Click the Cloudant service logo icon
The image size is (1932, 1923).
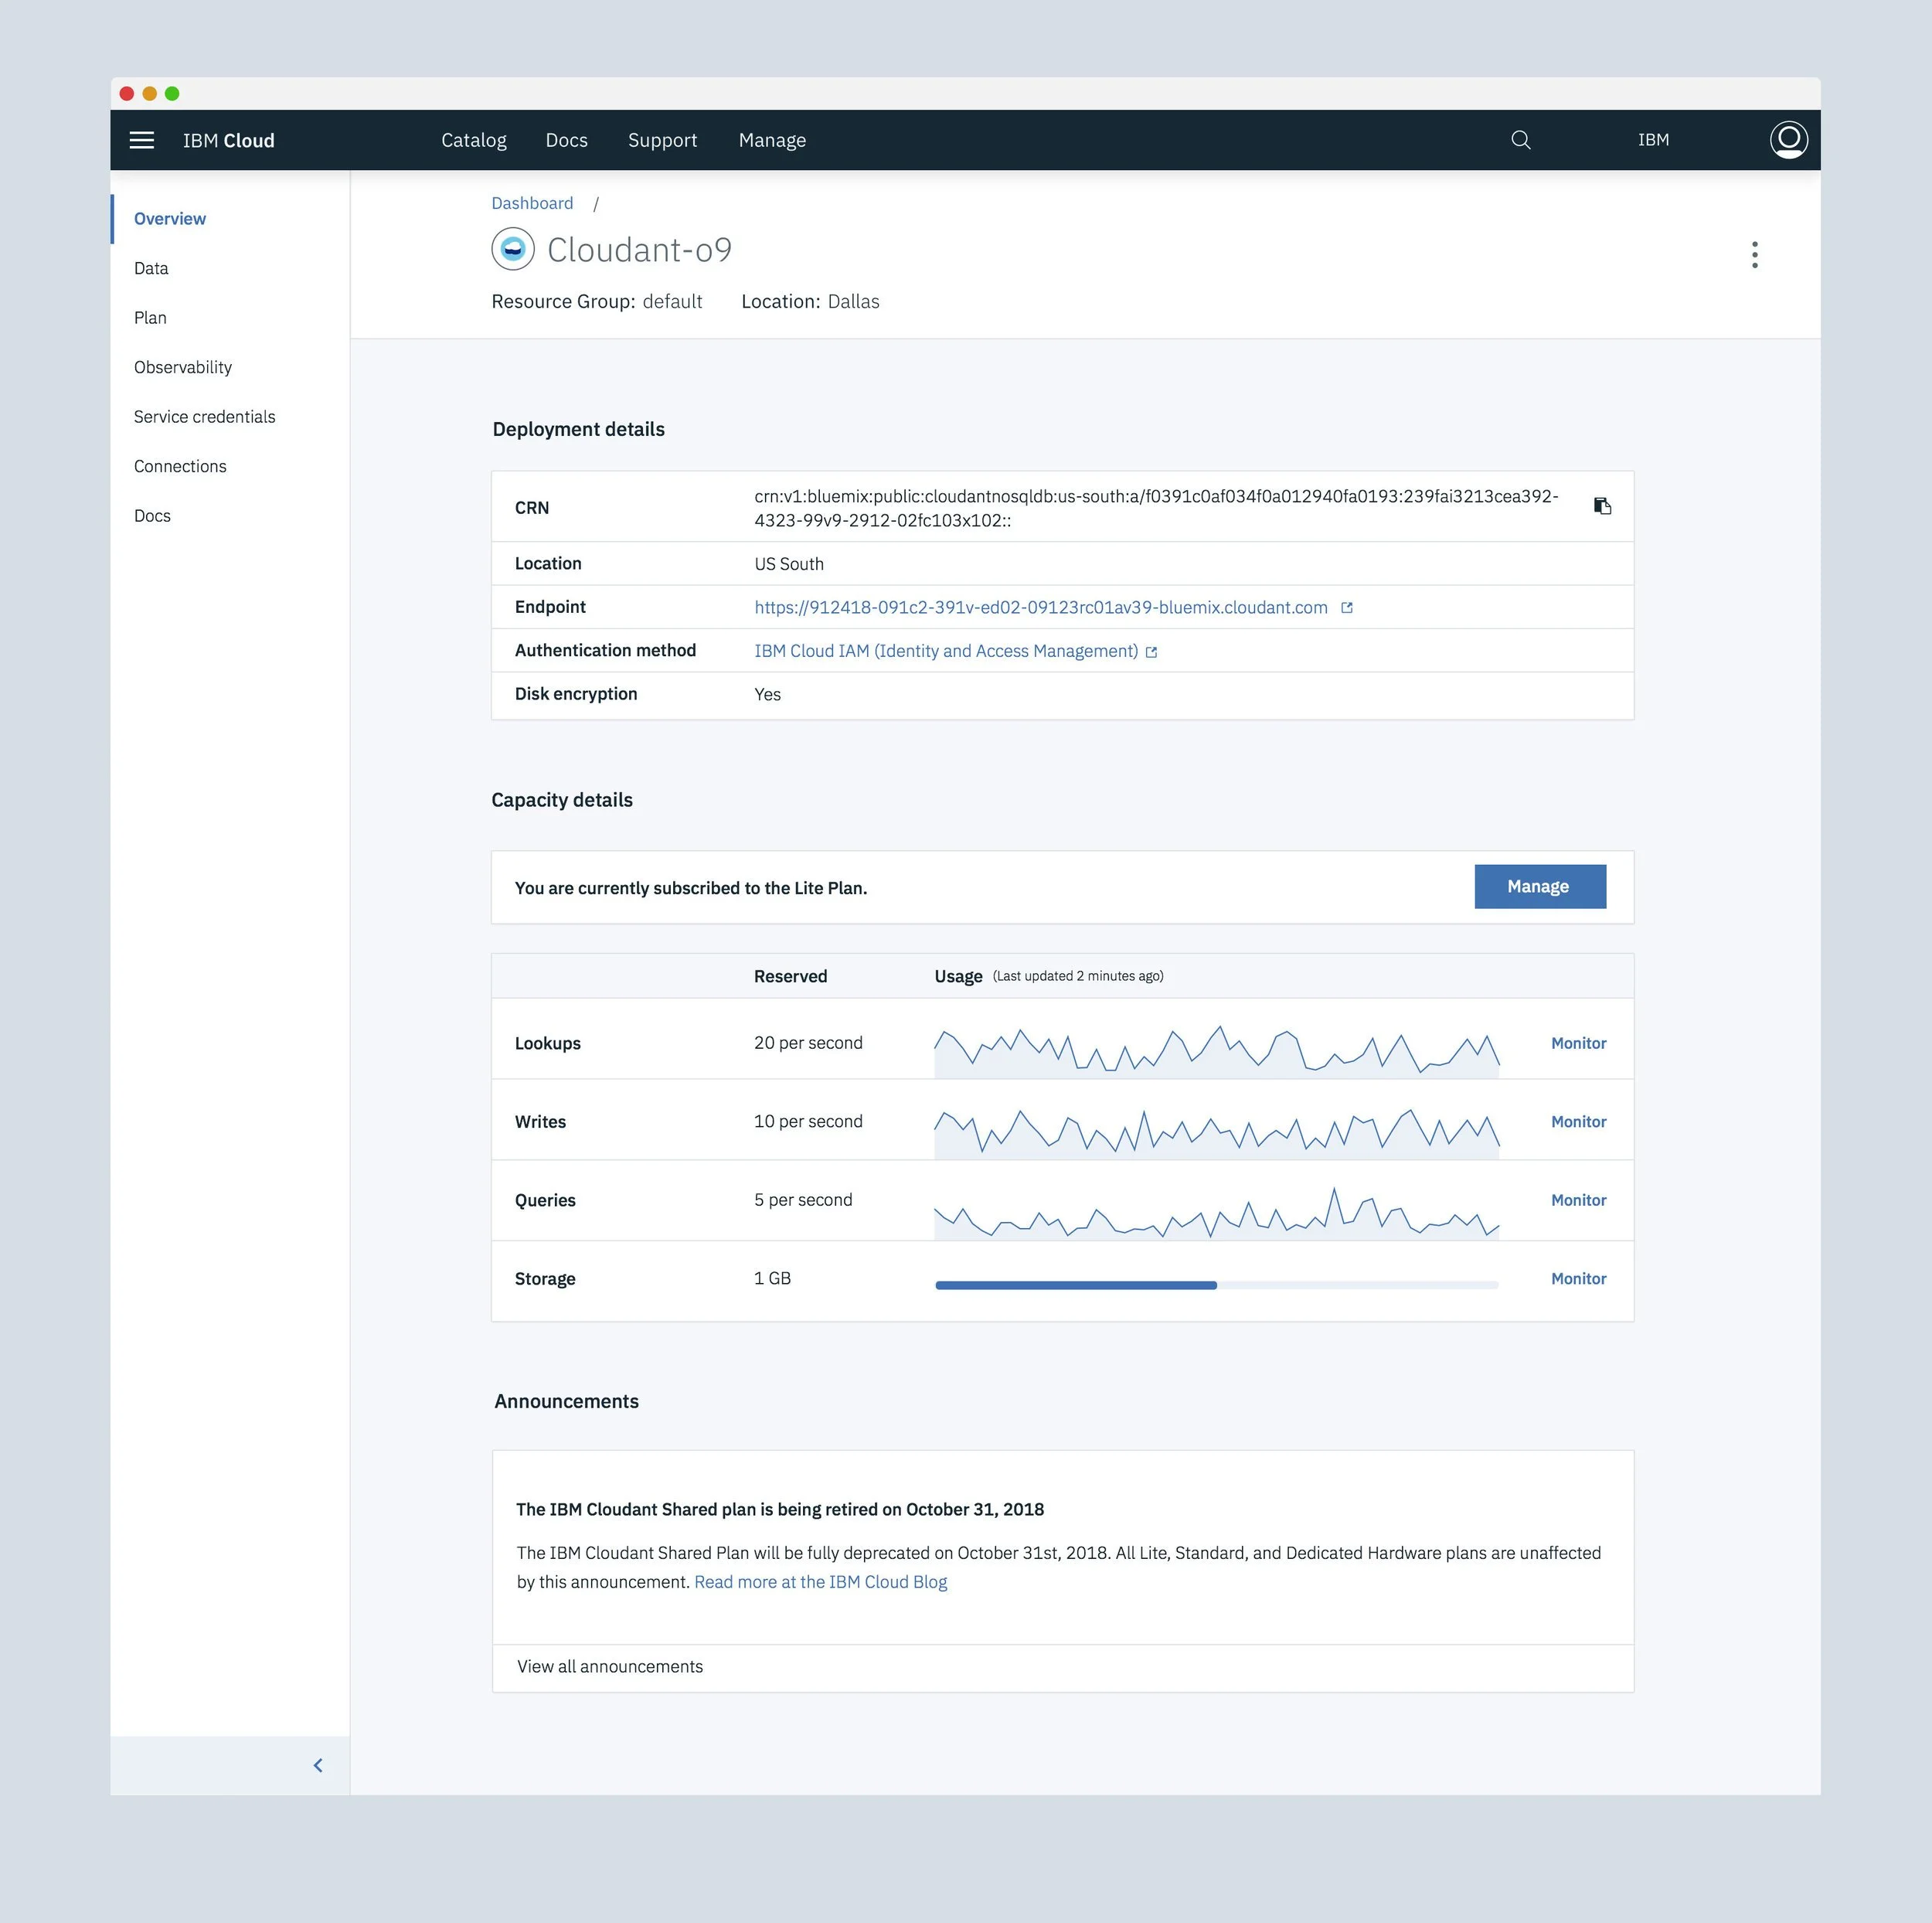513,249
